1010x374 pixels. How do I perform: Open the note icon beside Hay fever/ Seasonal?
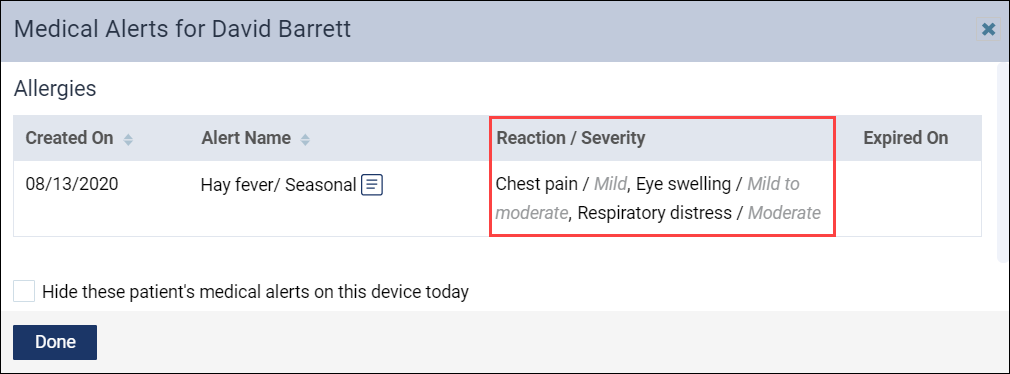click(x=372, y=185)
